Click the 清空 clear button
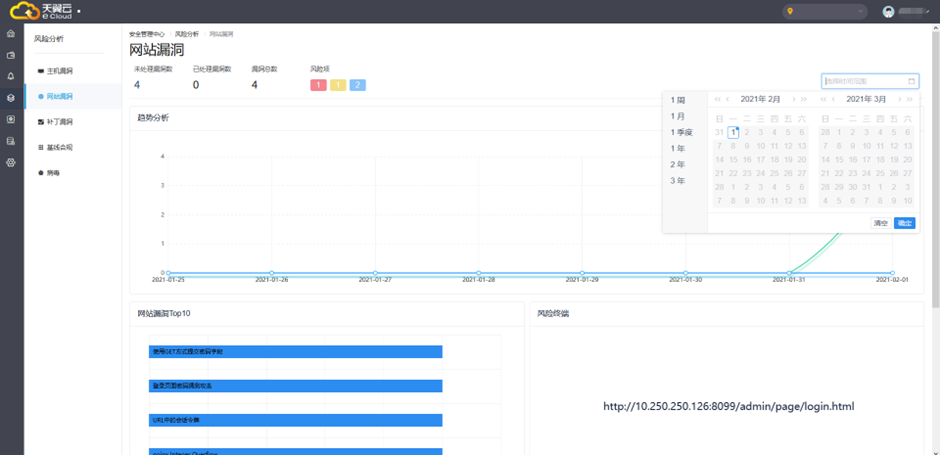This screenshot has width=940, height=455. pyautogui.click(x=880, y=223)
